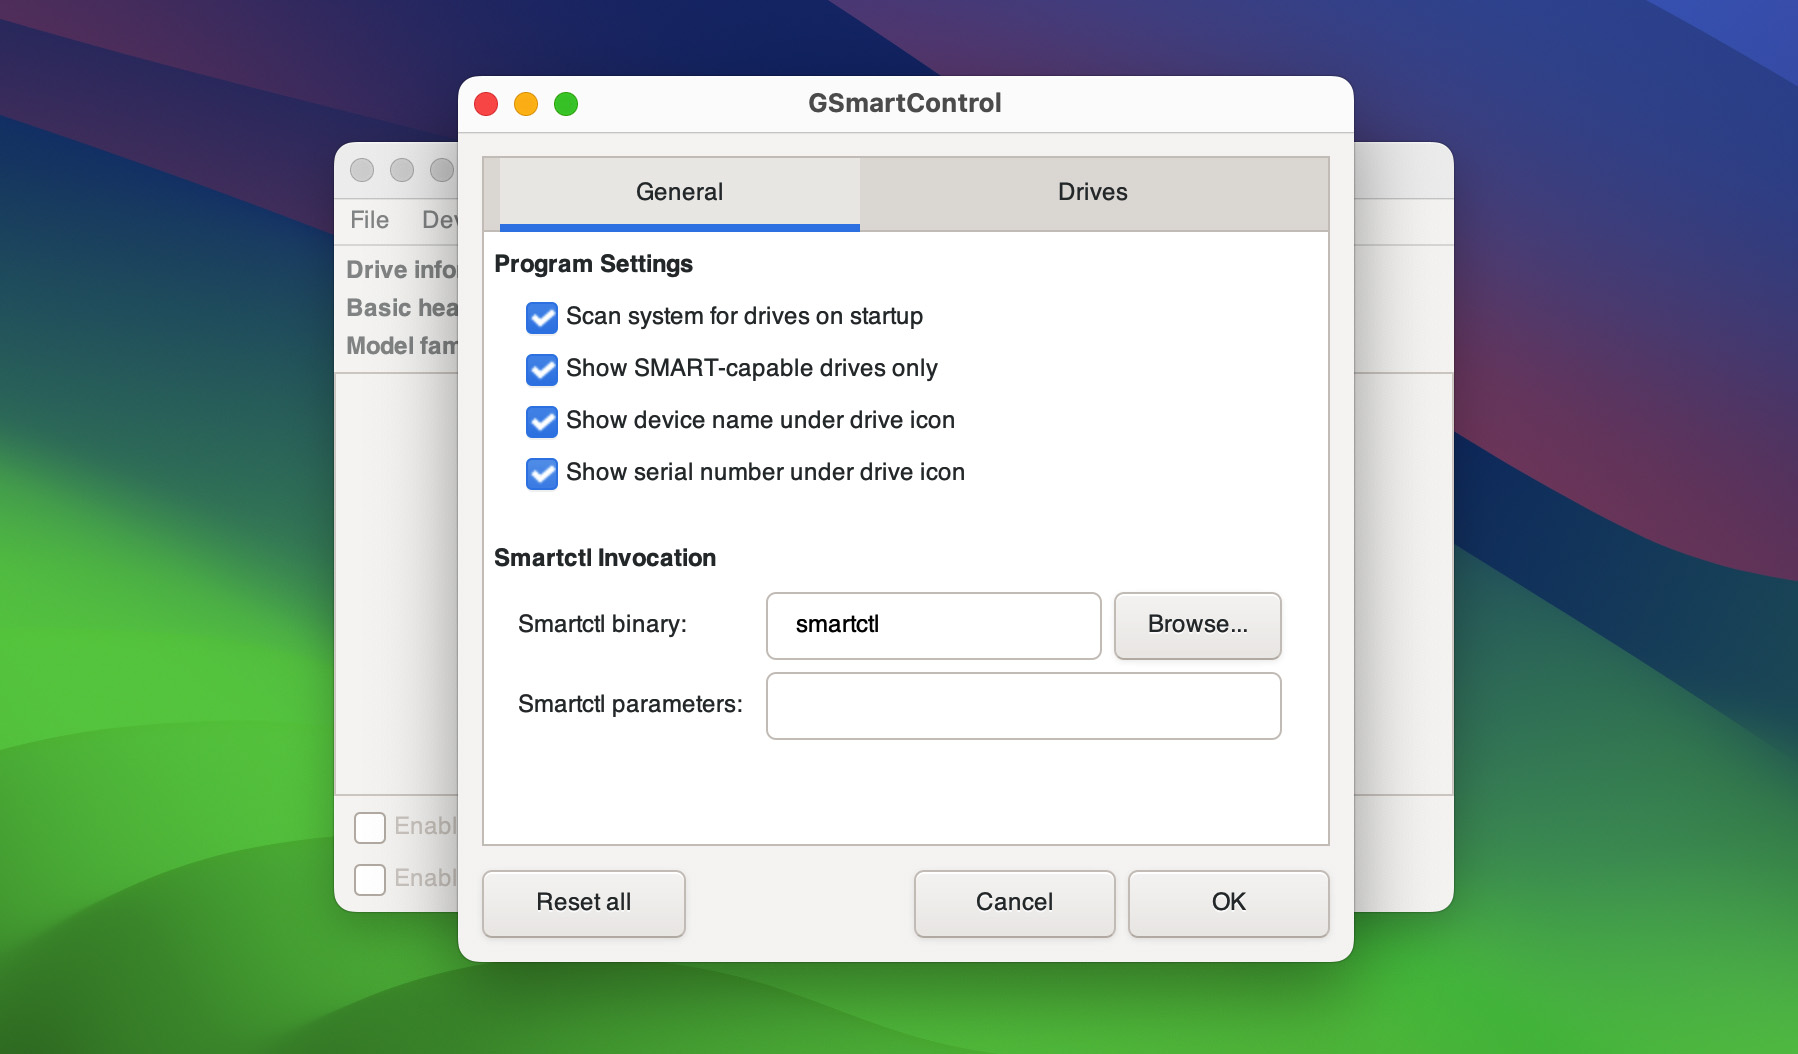This screenshot has width=1798, height=1054.
Task: Open file chooser with Browse... button
Action: pos(1197,625)
